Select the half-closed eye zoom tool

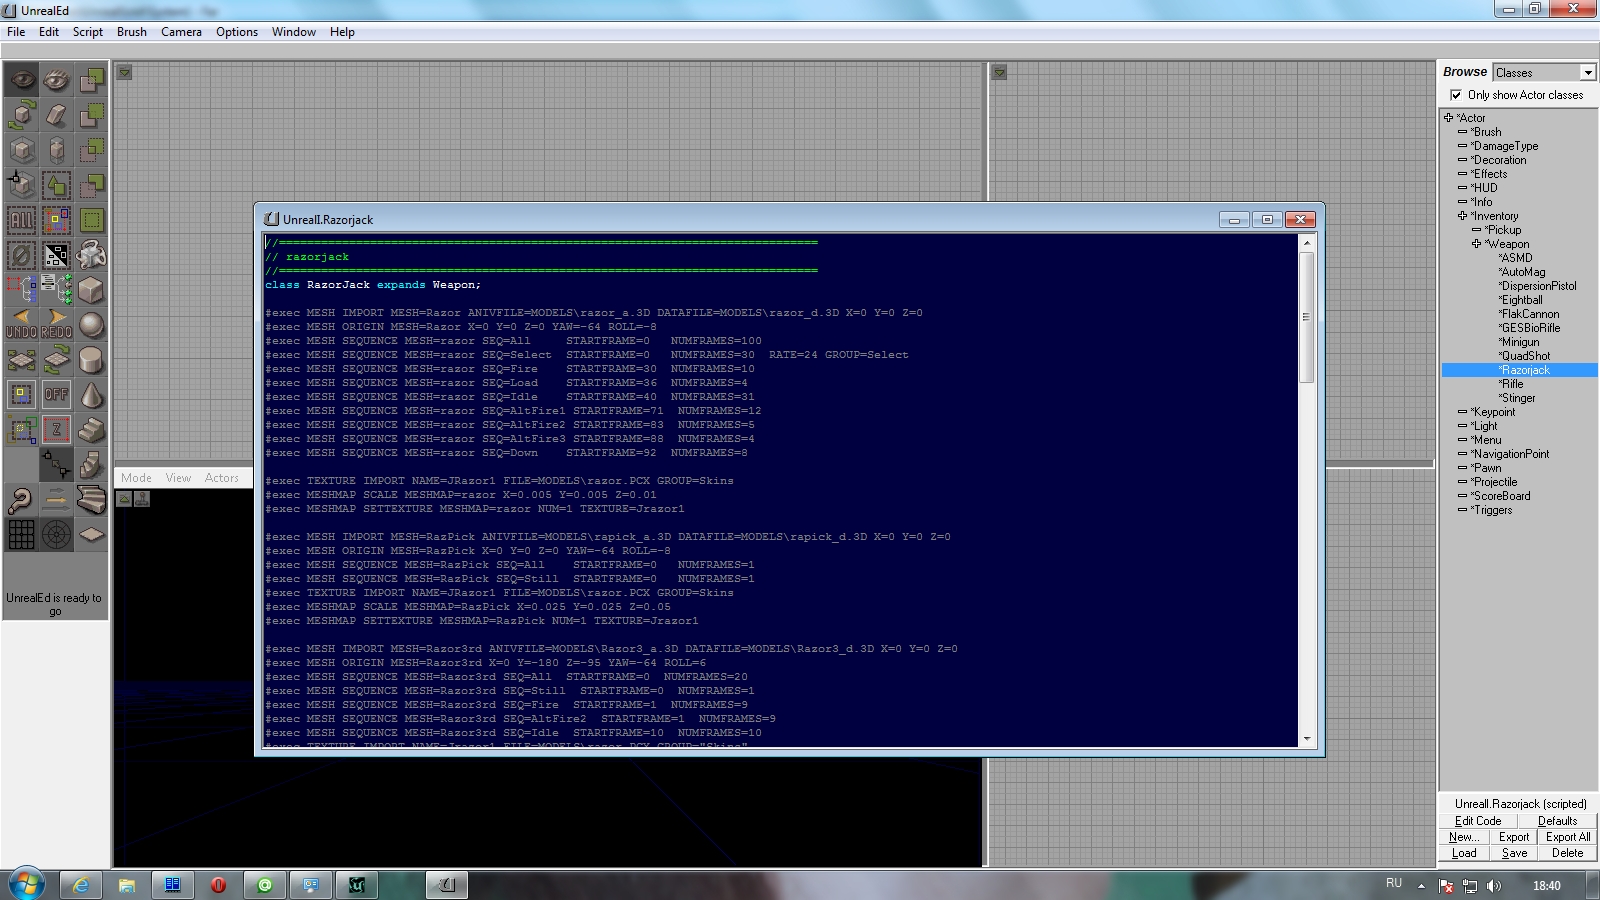pyautogui.click(x=57, y=80)
